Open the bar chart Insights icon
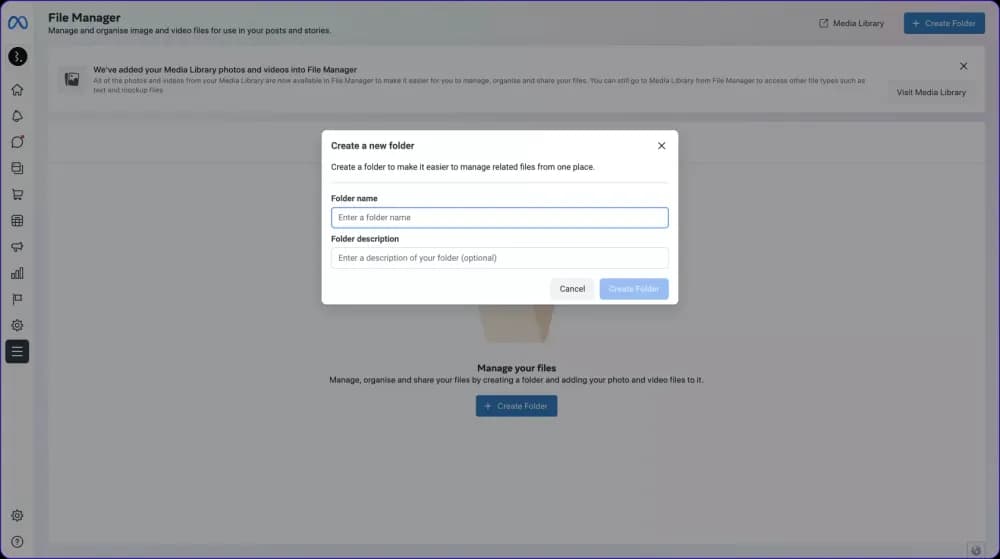Image resolution: width=1000 pixels, height=559 pixels. tap(17, 273)
